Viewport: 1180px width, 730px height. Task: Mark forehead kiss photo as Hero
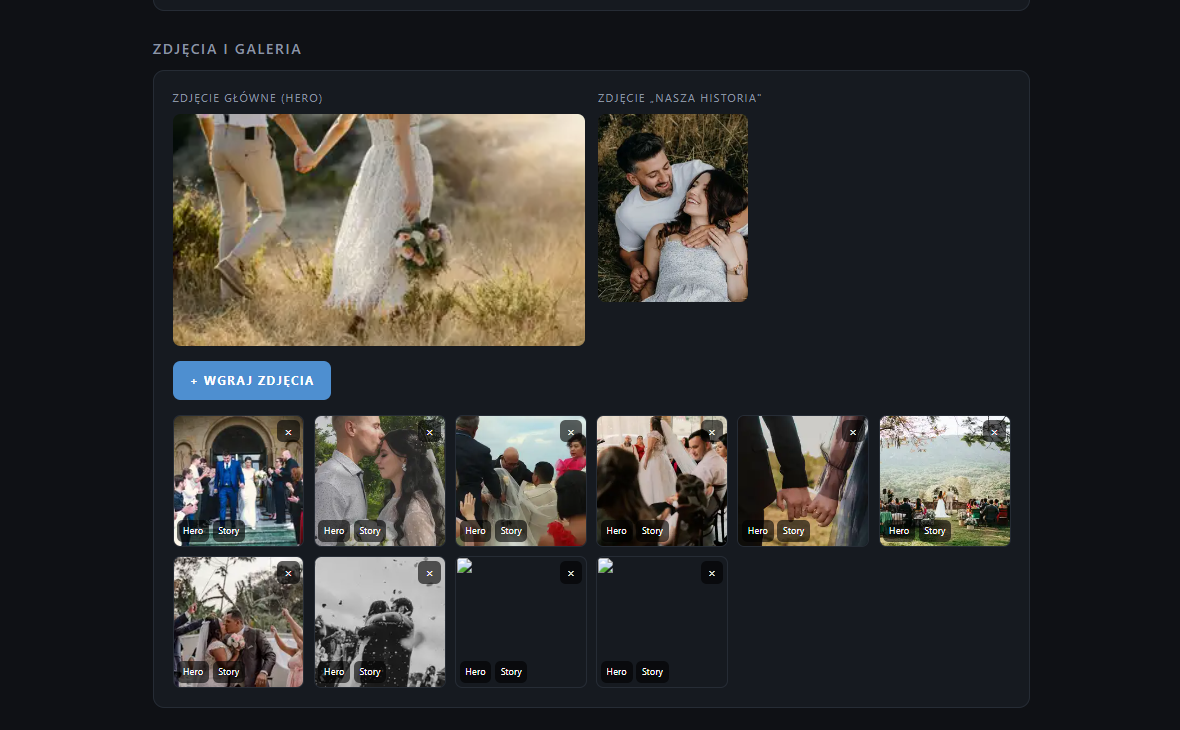pyautogui.click(x=334, y=531)
